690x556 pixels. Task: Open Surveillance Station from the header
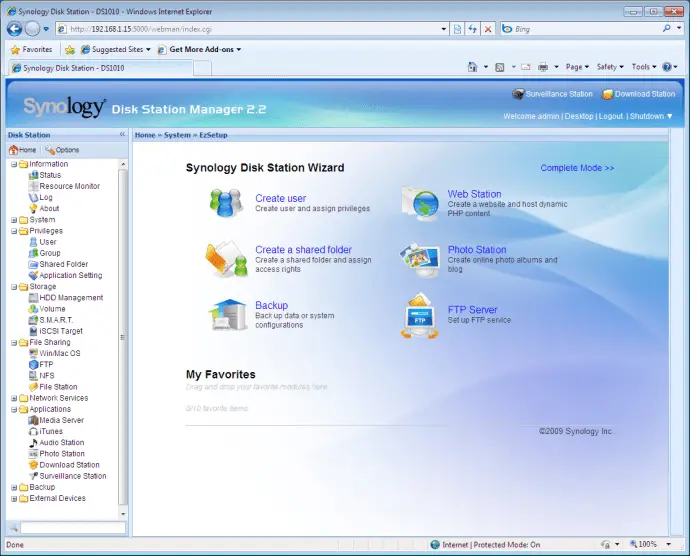tap(553, 94)
